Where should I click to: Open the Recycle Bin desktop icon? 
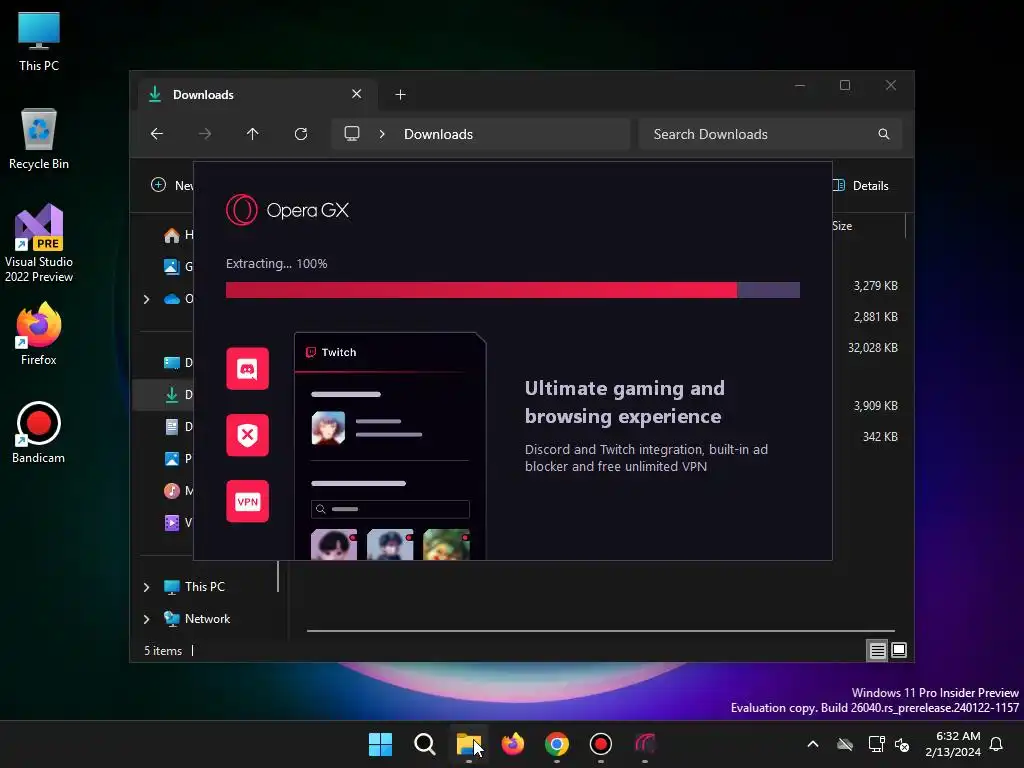coord(39,139)
